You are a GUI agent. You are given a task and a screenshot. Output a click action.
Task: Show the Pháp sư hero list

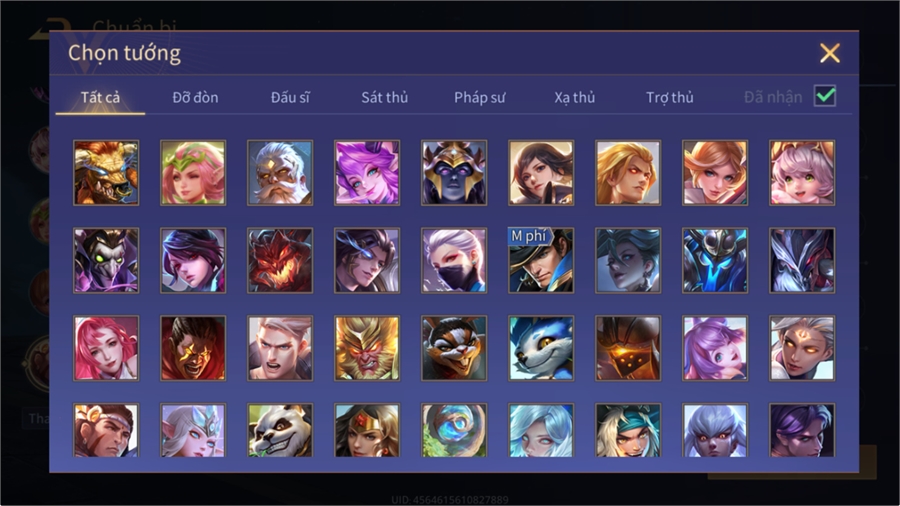coord(479,98)
